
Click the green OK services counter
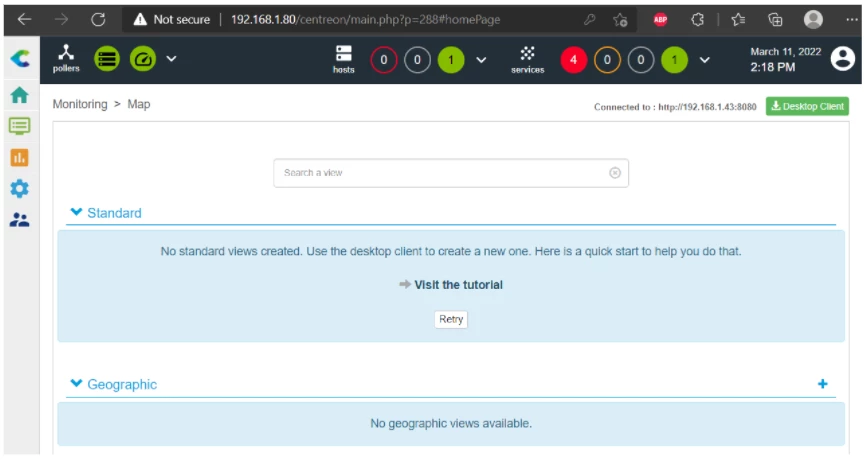(674, 60)
